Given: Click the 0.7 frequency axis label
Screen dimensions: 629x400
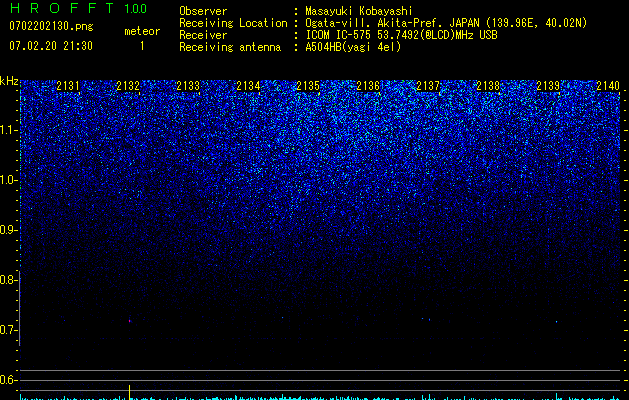Looking at the screenshot, I should (8, 330).
